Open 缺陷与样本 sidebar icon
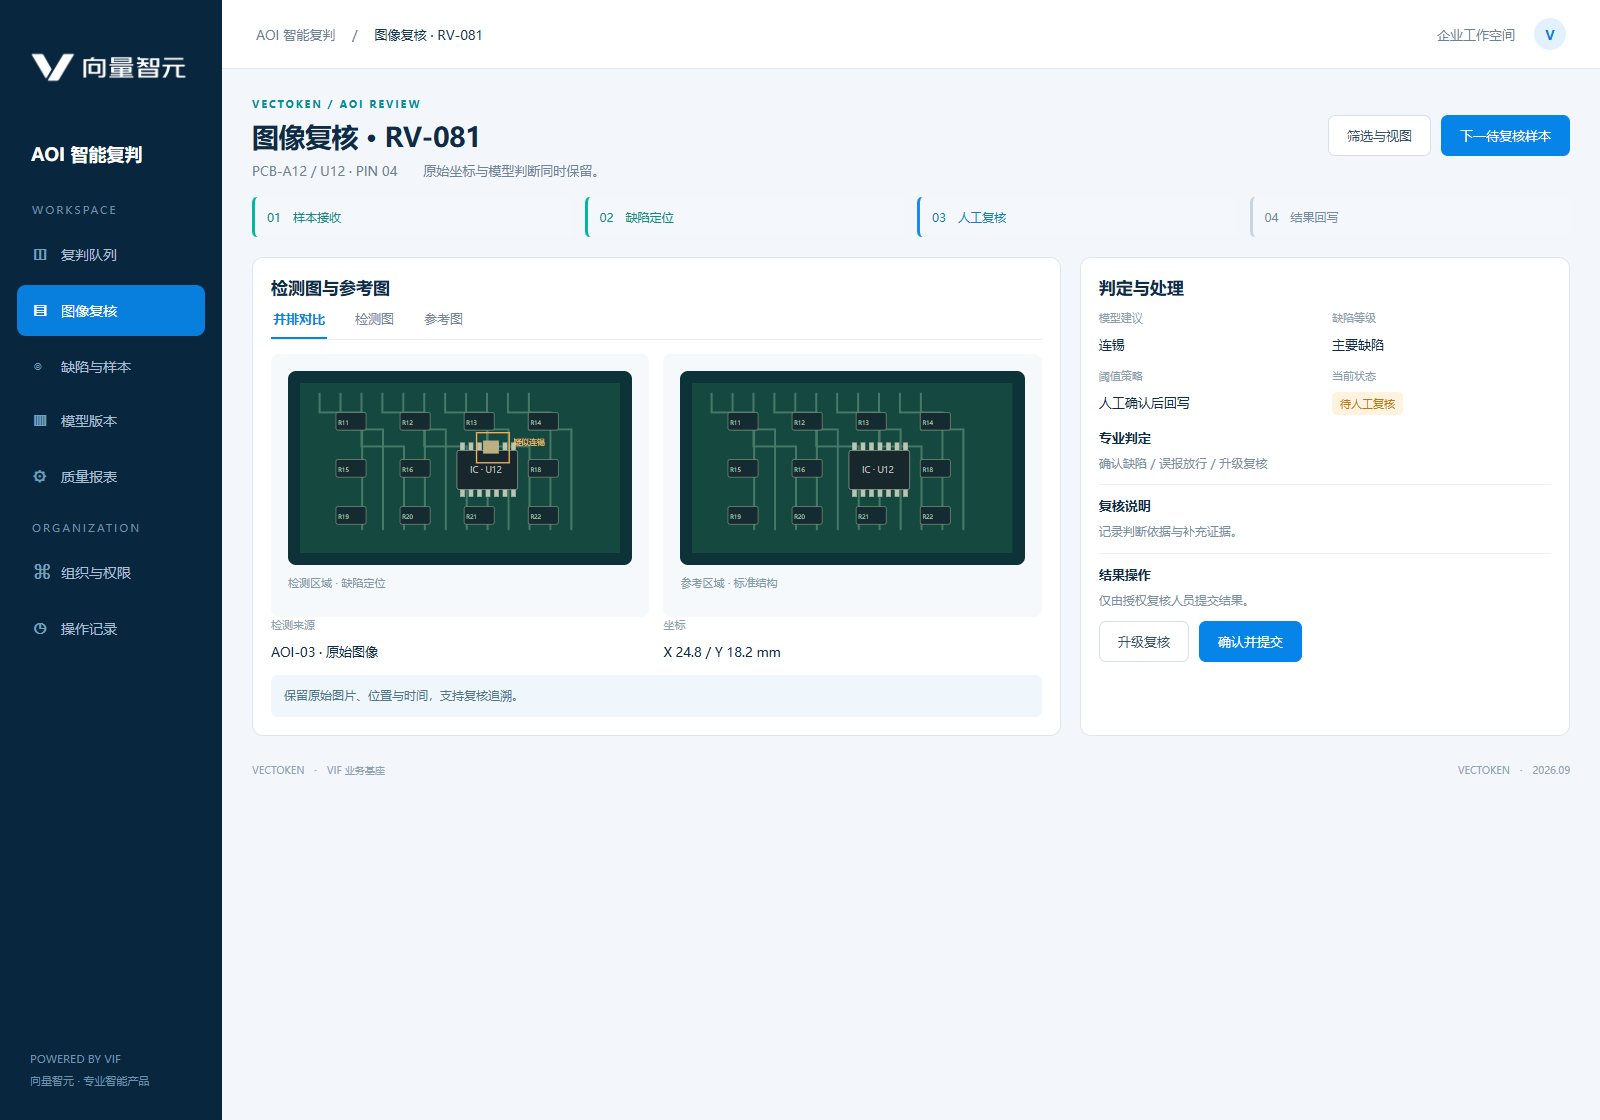1600x1120 pixels. click(x=40, y=367)
